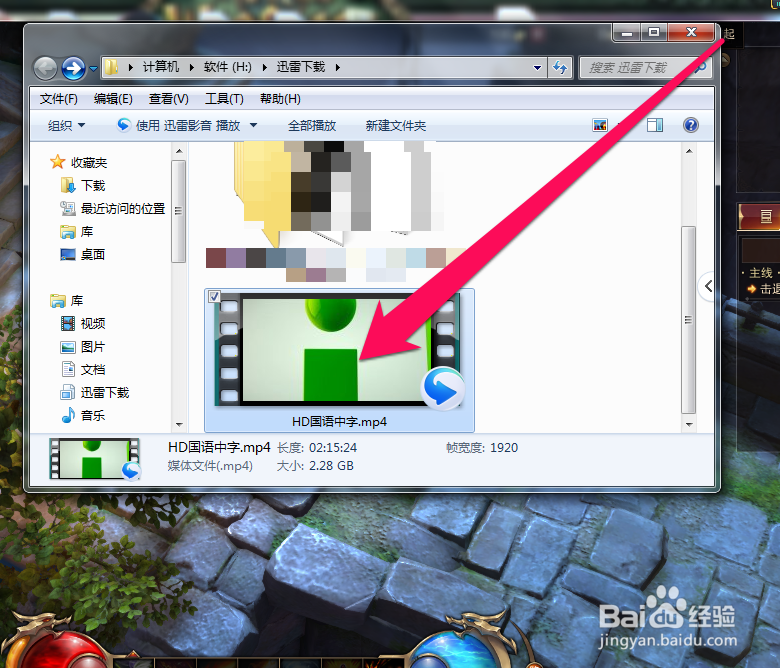Viewport: 780px width, 668px height.
Task: Open Help via the question mark icon
Action: [690, 125]
